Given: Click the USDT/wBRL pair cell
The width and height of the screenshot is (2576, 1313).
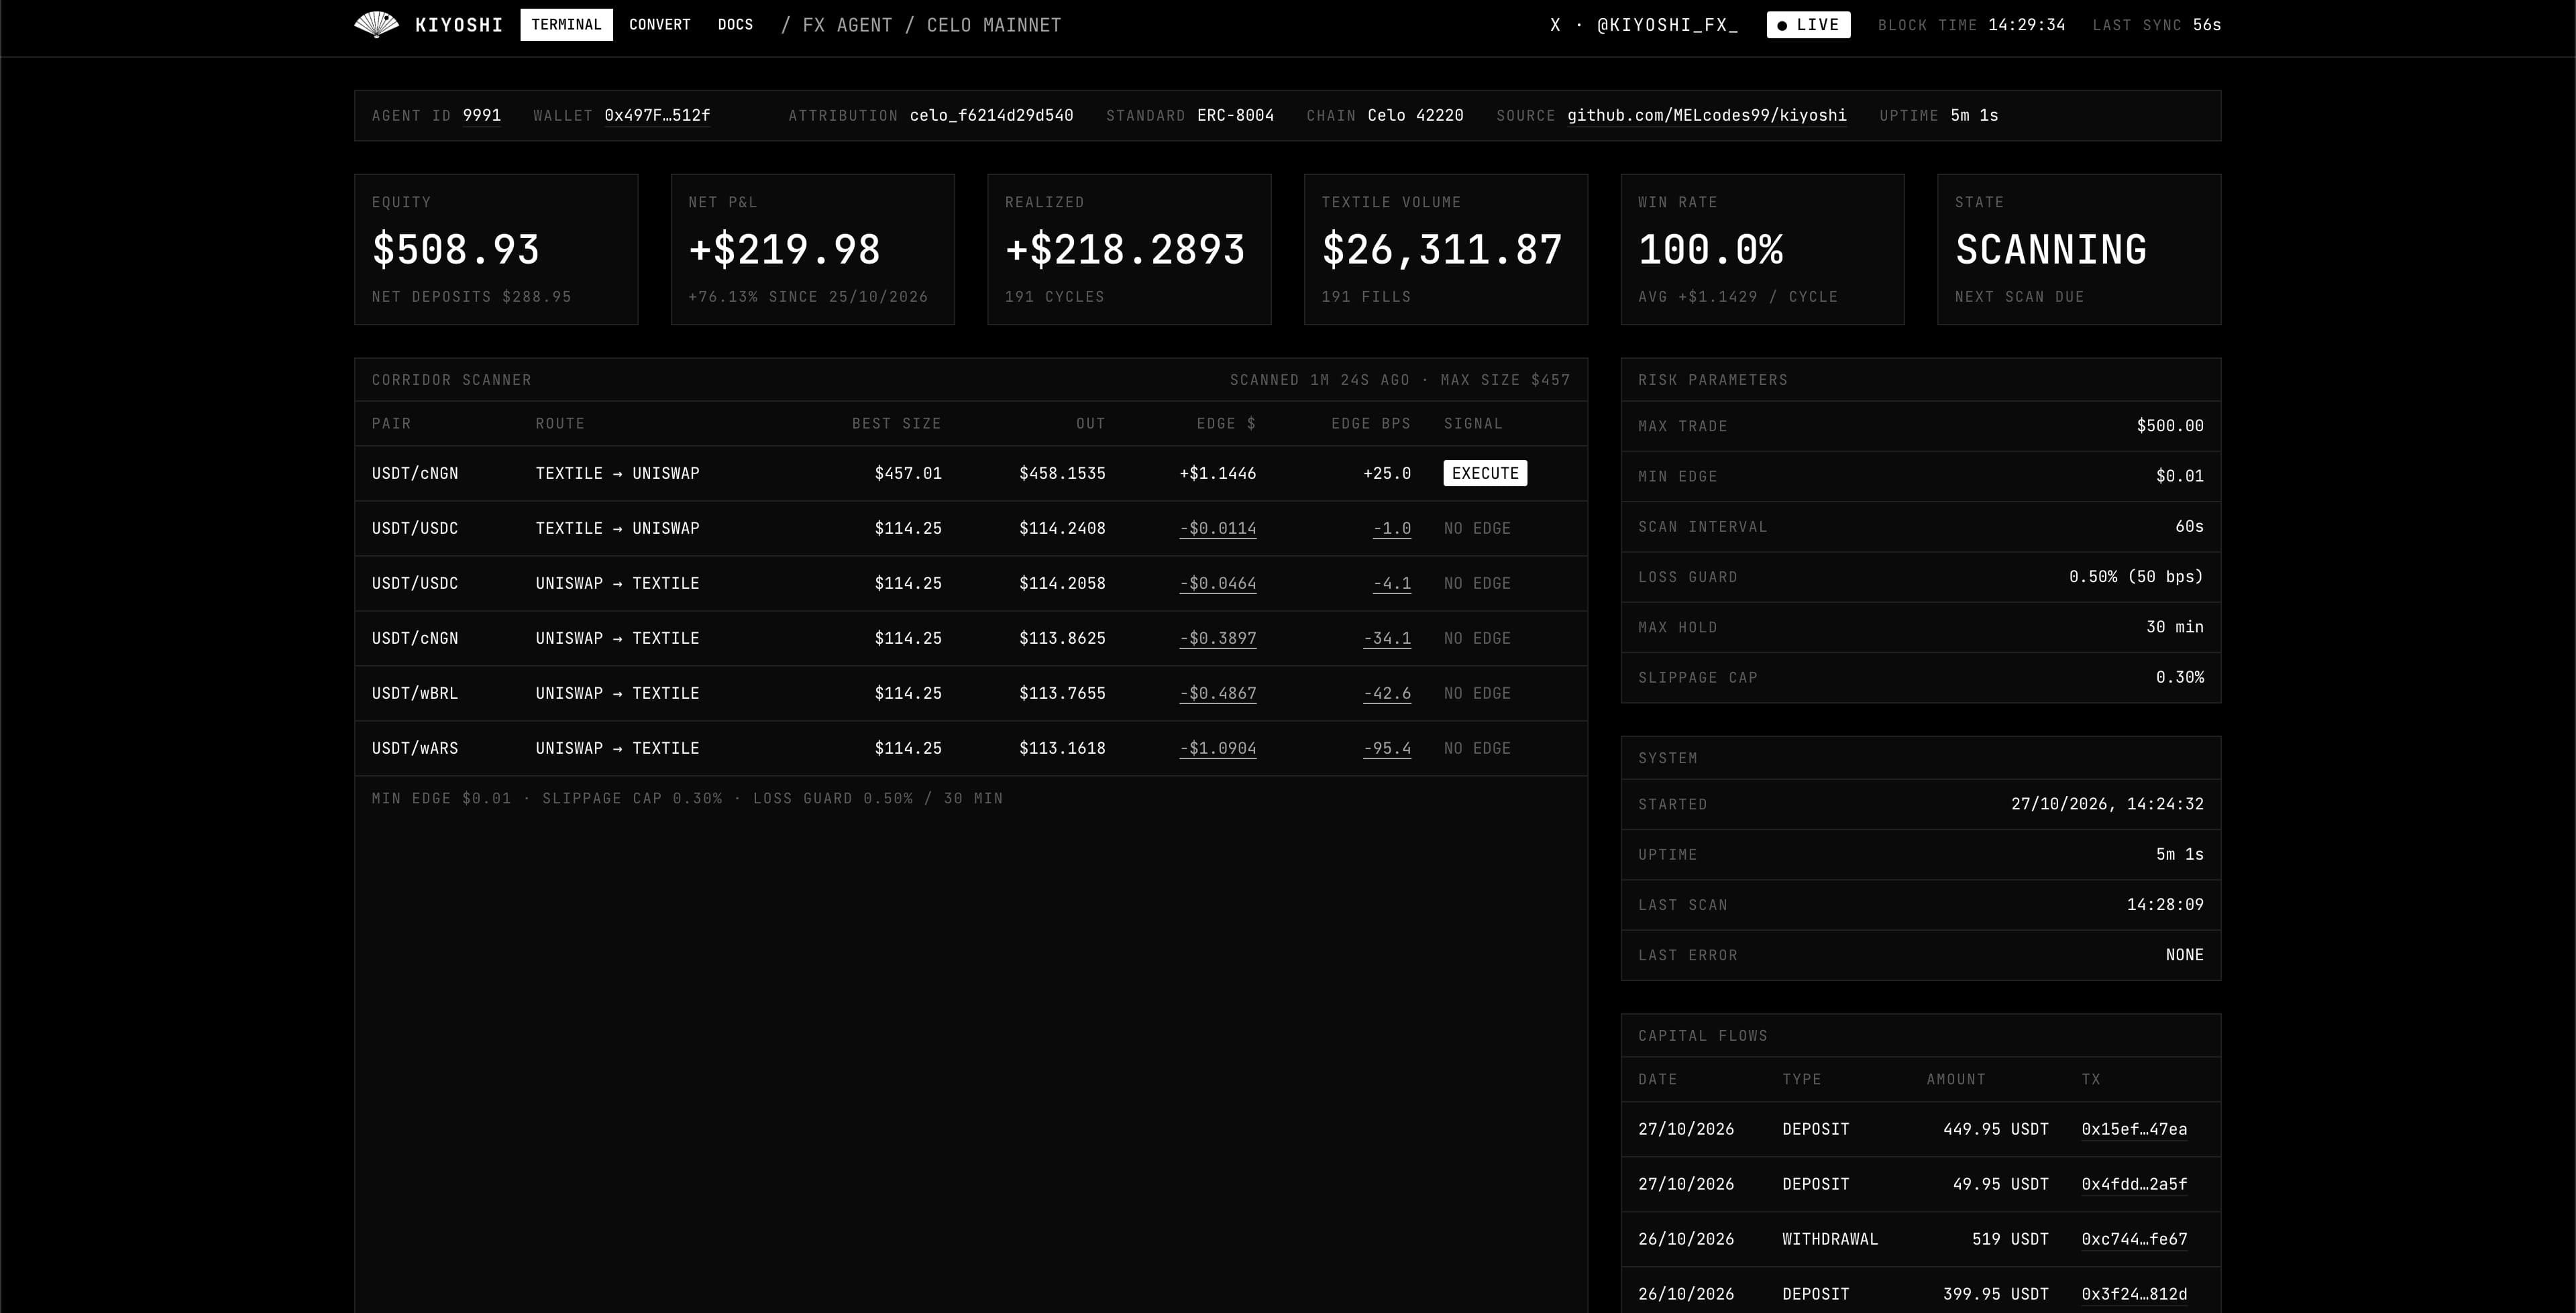Looking at the screenshot, I should (415, 693).
